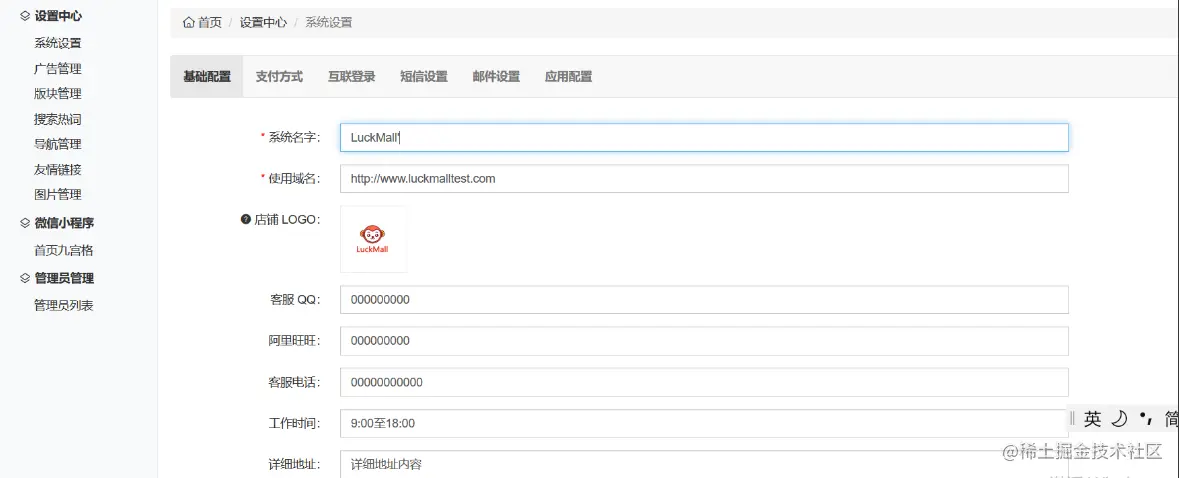
Task: Click the moon icon in IME bar
Action: pyautogui.click(x=1120, y=419)
